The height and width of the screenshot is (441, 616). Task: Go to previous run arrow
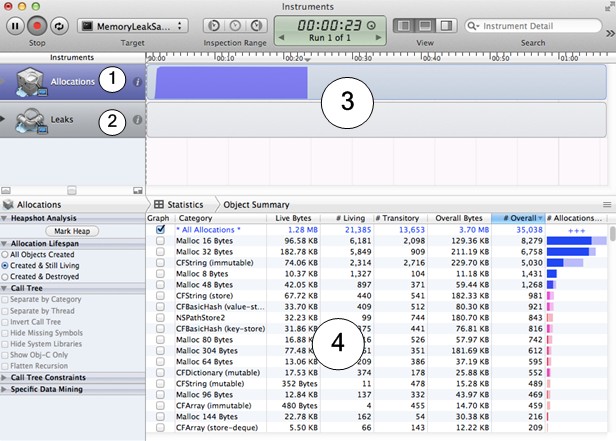(x=281, y=38)
